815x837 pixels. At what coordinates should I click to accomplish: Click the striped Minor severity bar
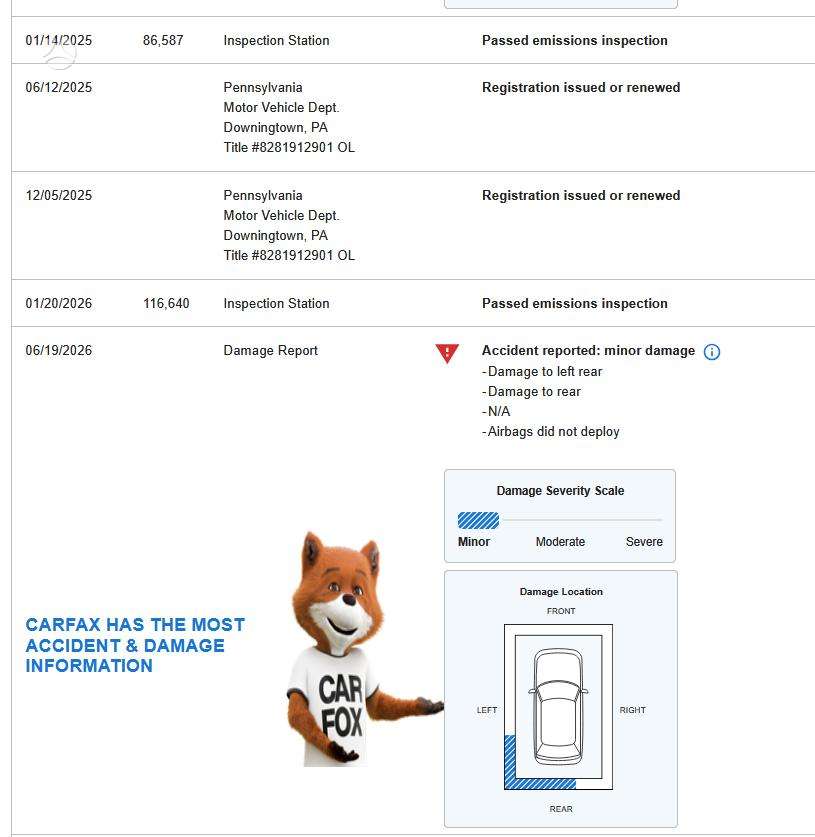tap(478, 520)
